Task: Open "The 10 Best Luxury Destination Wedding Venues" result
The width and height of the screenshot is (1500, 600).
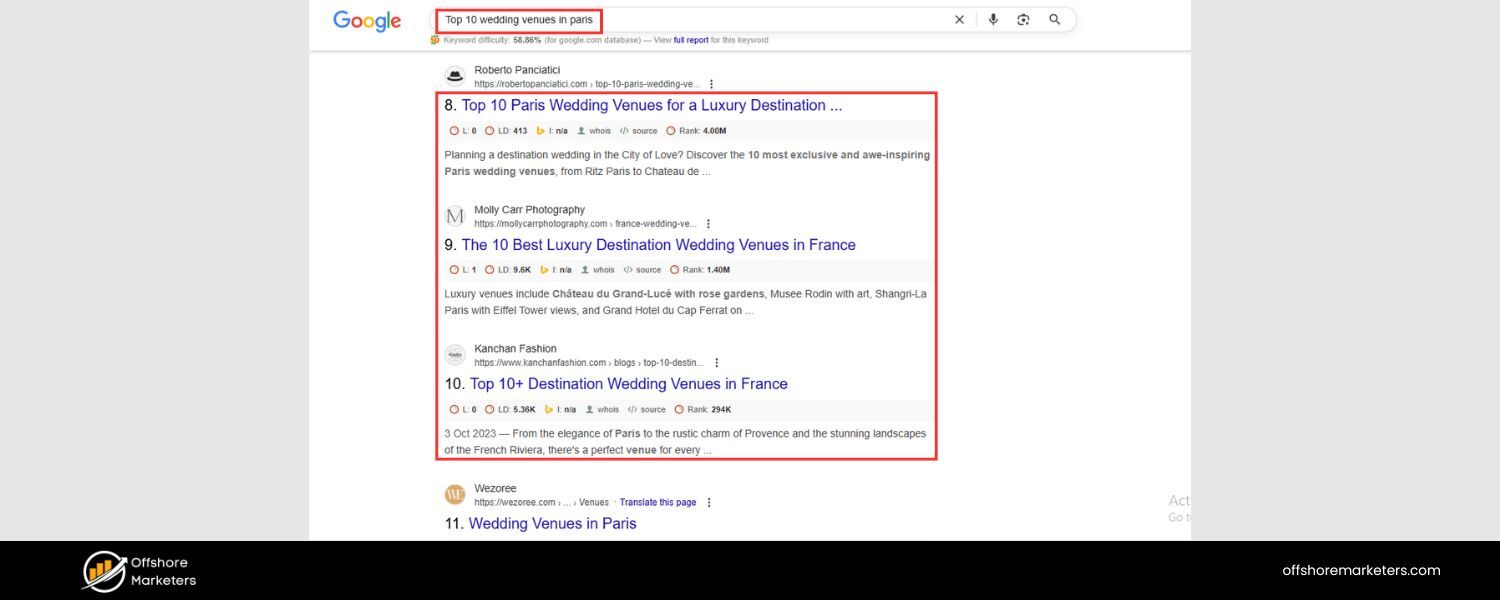Action: [x=658, y=245]
